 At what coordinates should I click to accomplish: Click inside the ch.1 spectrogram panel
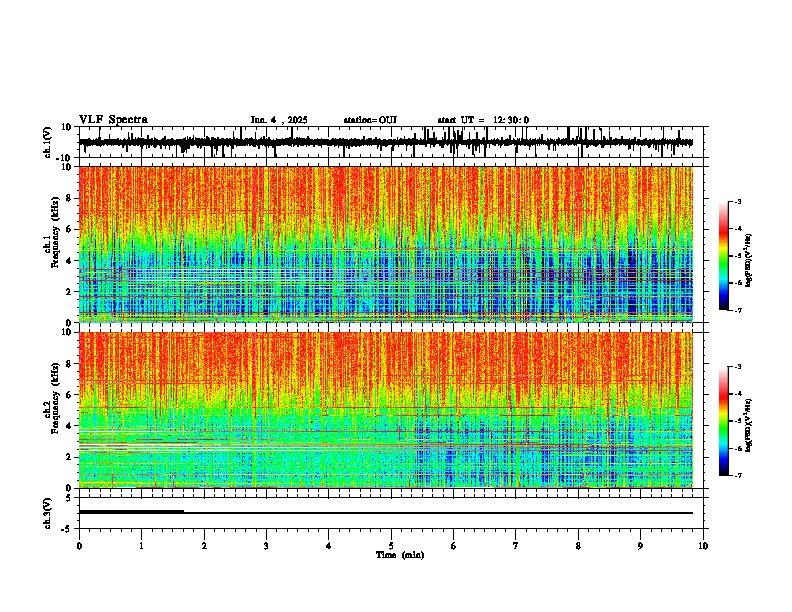(x=386, y=244)
